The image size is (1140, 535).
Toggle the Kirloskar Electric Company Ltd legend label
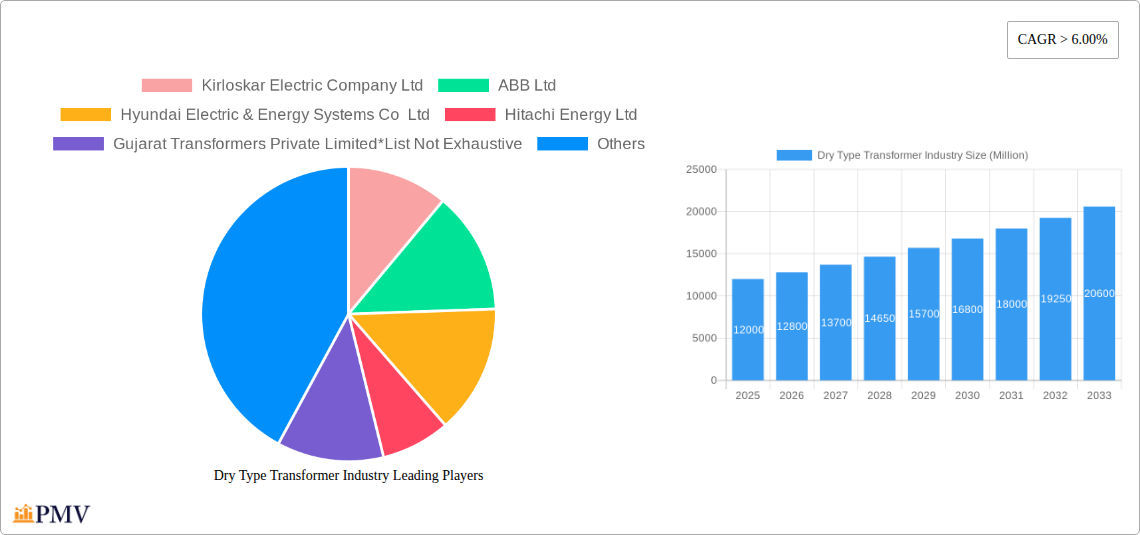(x=312, y=85)
